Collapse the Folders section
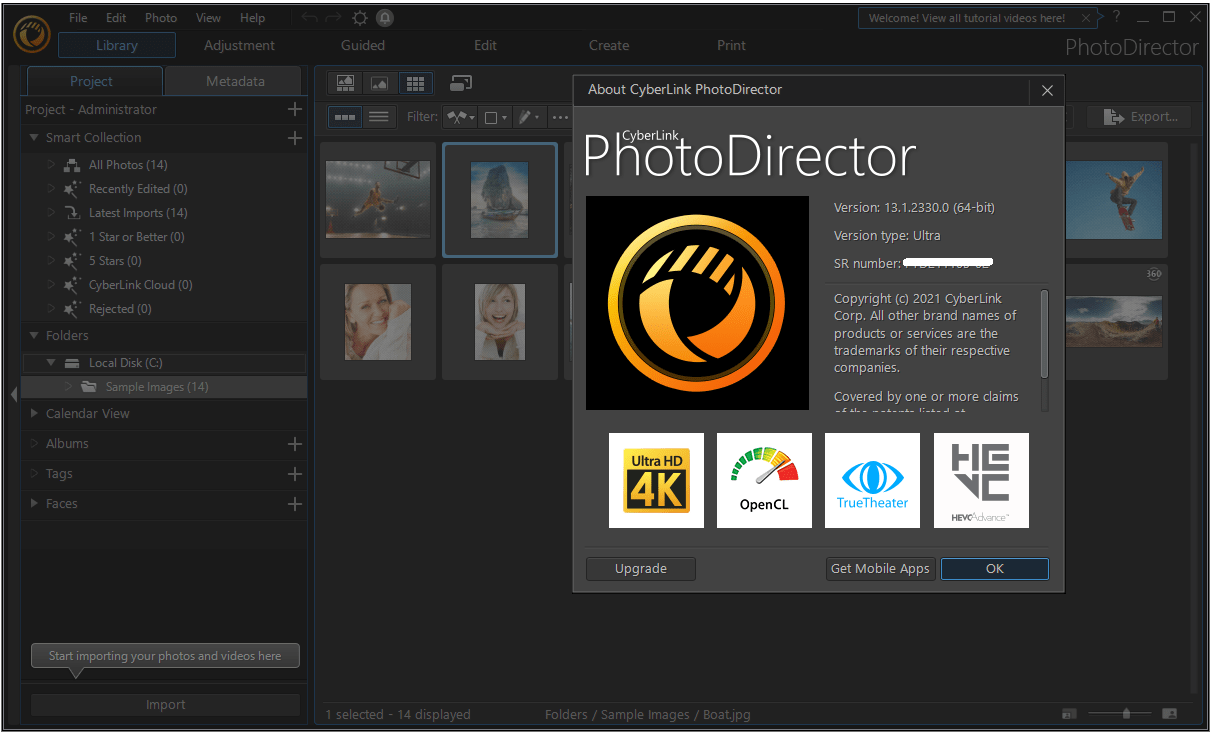This screenshot has width=1213, height=735. click(35, 336)
